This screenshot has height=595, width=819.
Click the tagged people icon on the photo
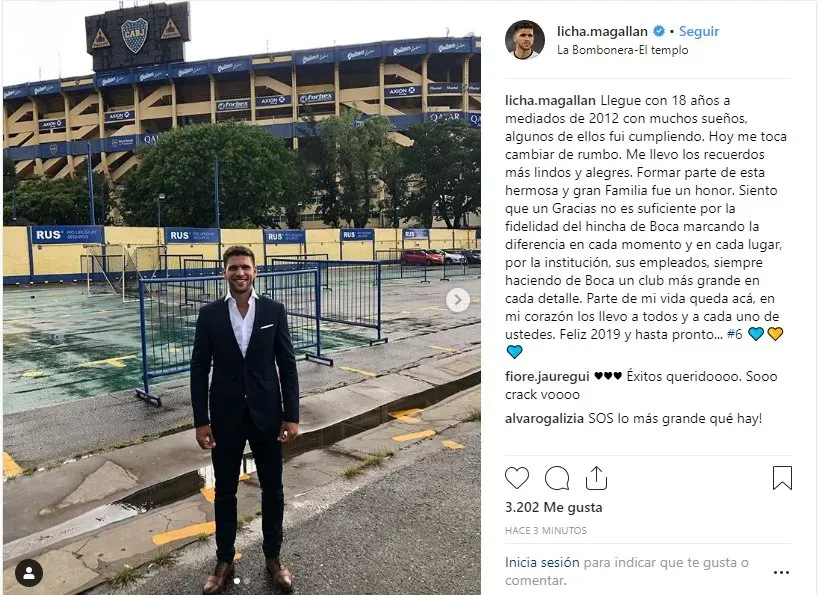[29, 573]
